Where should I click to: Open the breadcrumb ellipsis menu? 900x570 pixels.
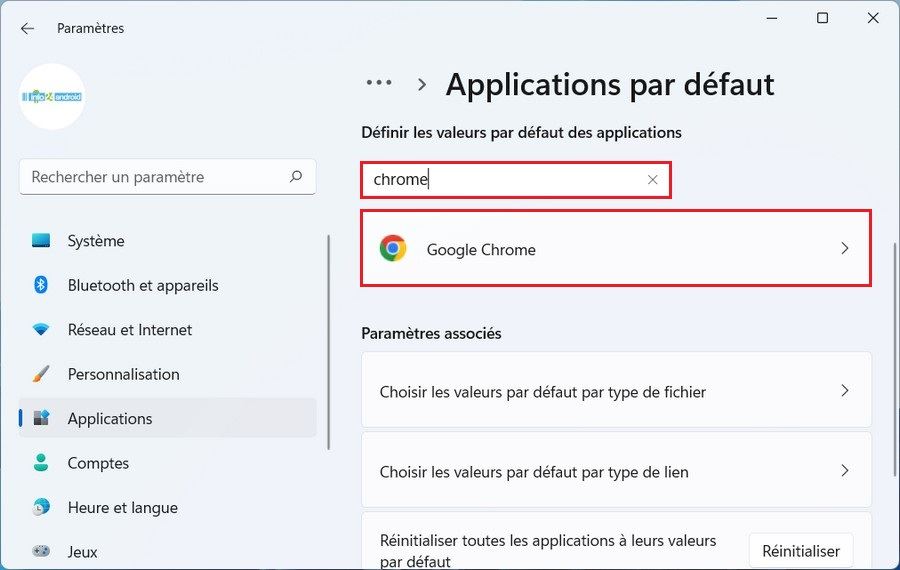pyautogui.click(x=379, y=83)
